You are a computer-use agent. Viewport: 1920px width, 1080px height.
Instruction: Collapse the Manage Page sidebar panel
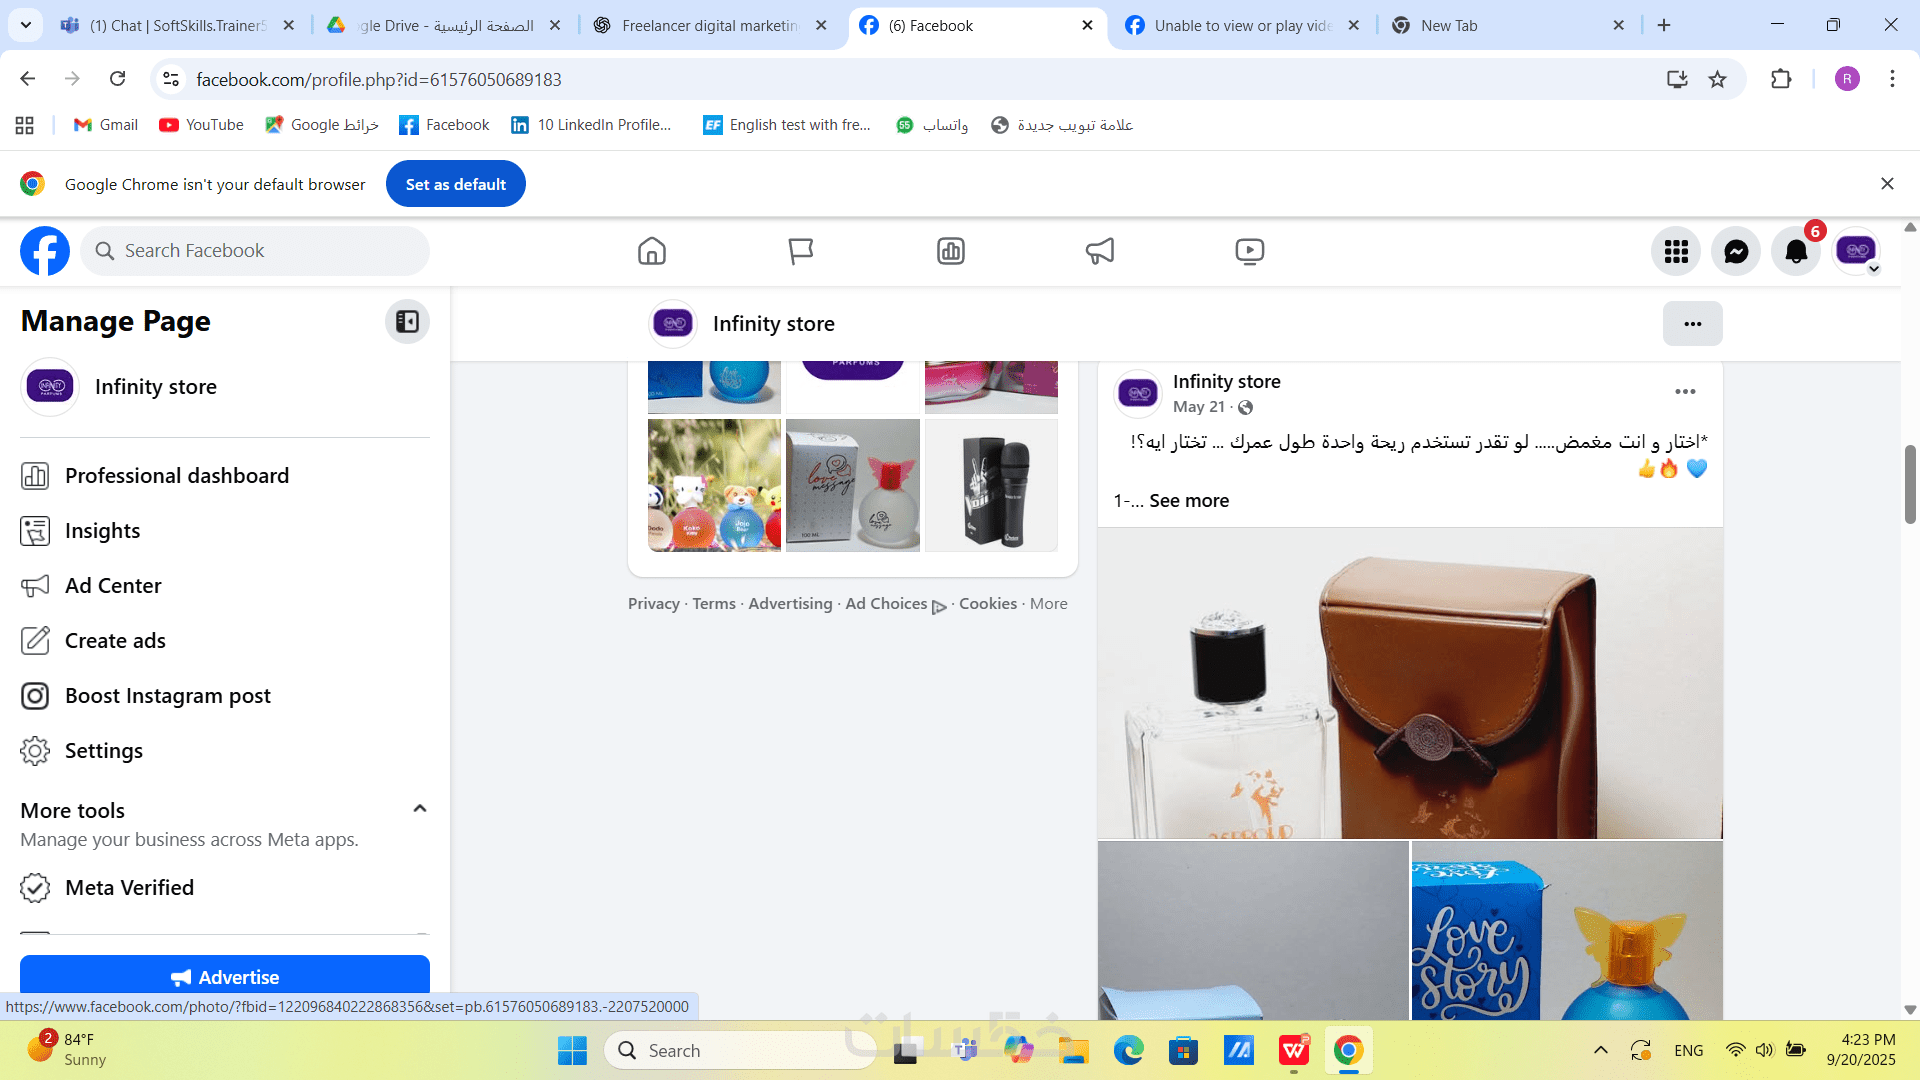tap(407, 321)
